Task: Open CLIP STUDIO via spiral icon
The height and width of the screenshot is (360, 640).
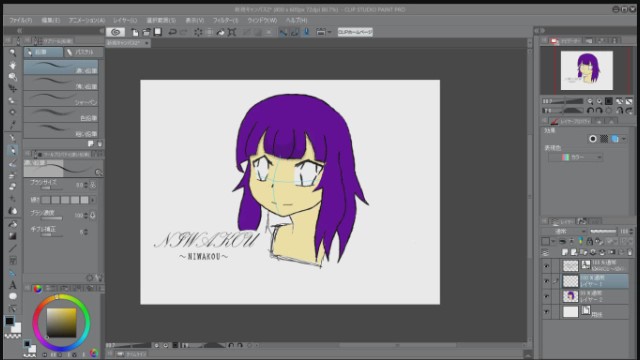Action: (x=116, y=32)
